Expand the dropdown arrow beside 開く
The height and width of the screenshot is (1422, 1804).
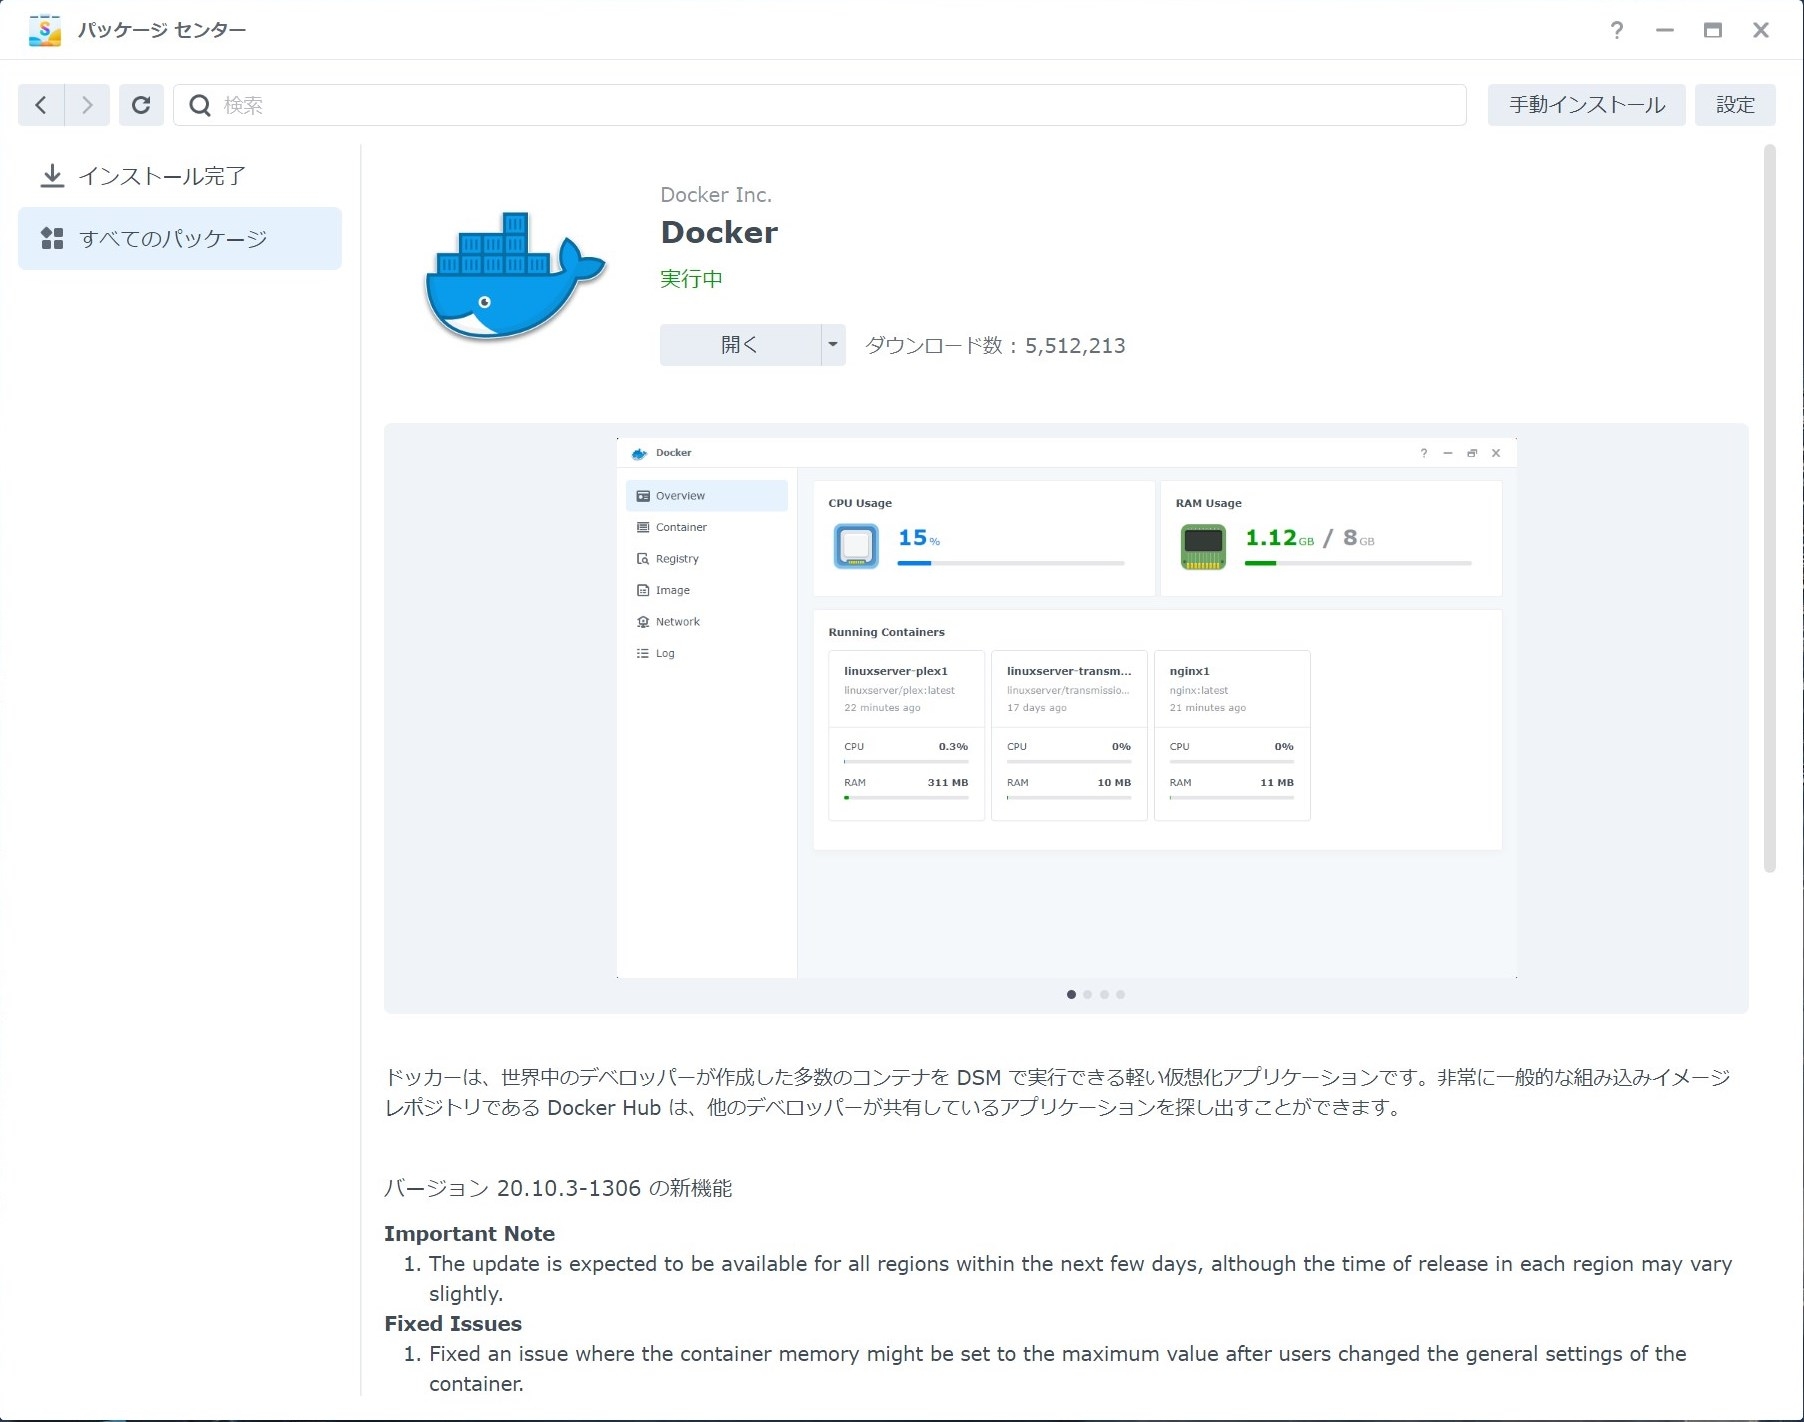[832, 345]
